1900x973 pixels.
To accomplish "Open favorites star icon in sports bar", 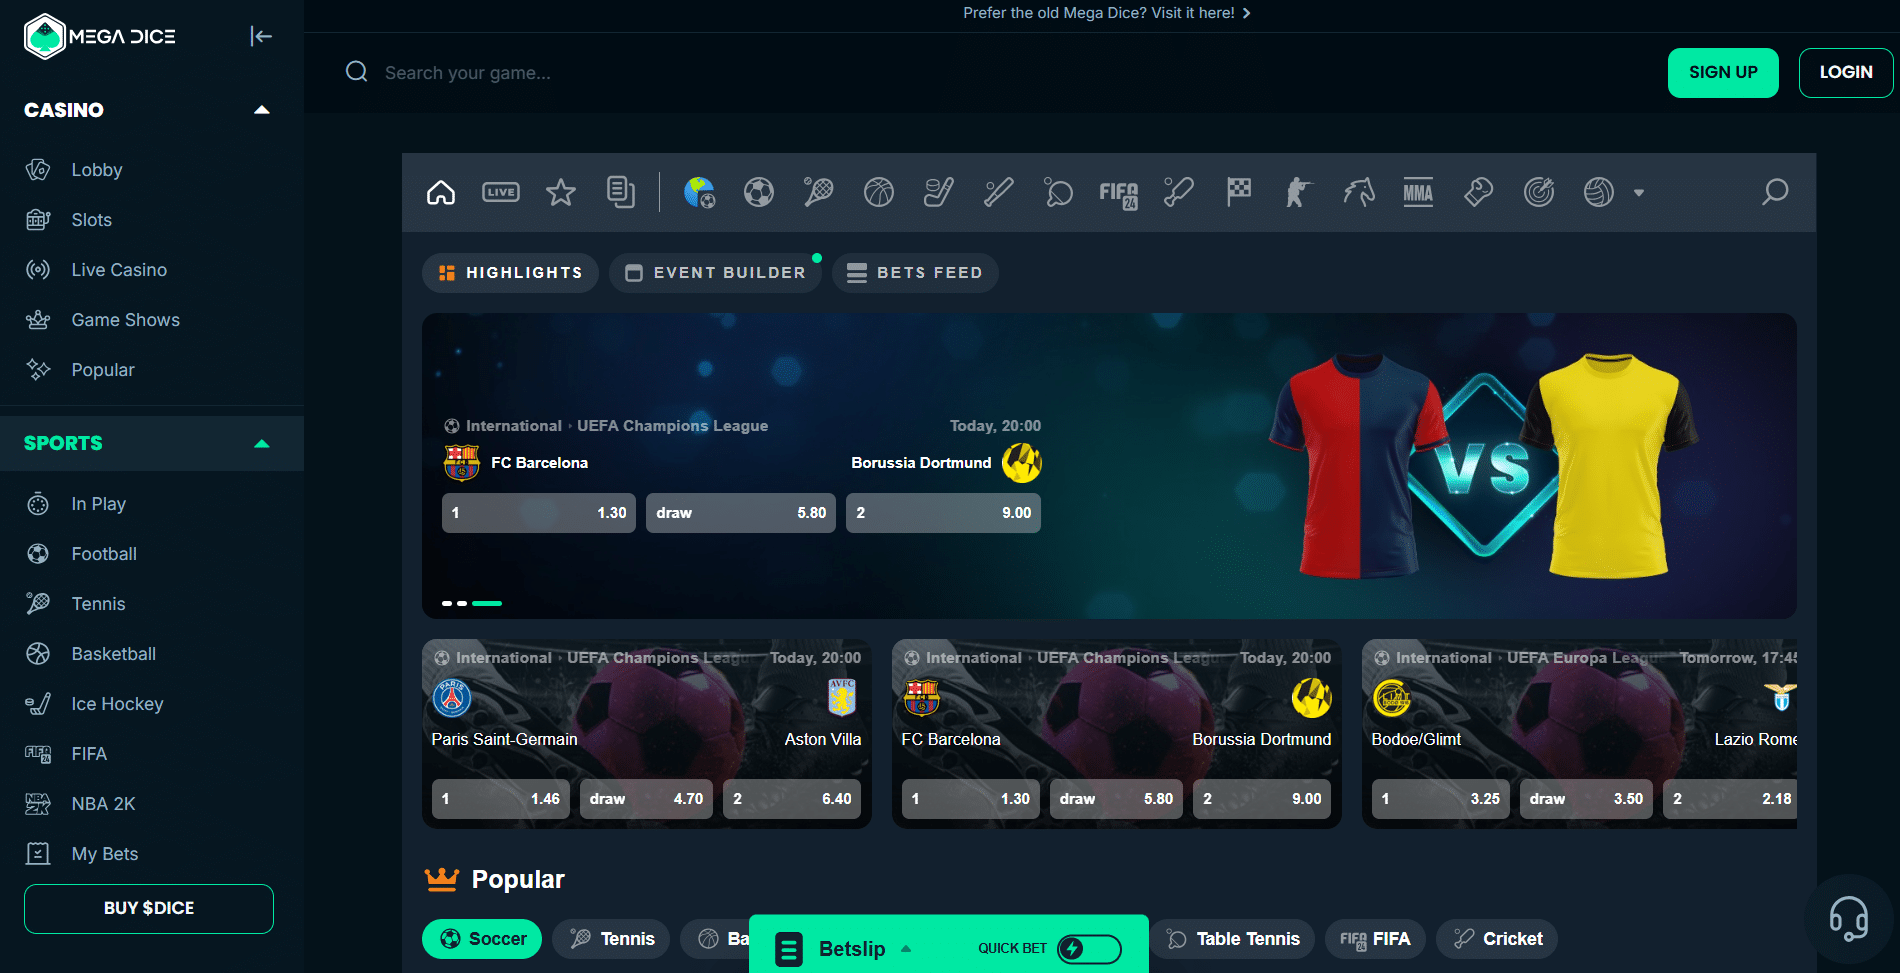I will click(561, 192).
